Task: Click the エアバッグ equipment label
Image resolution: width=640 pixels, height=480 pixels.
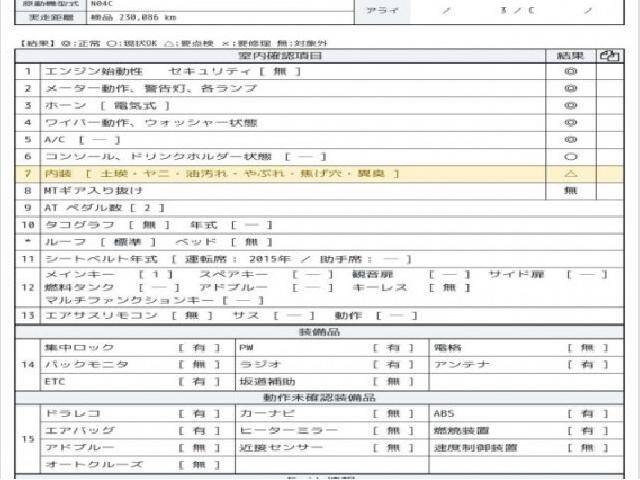Action: [x=80, y=431]
